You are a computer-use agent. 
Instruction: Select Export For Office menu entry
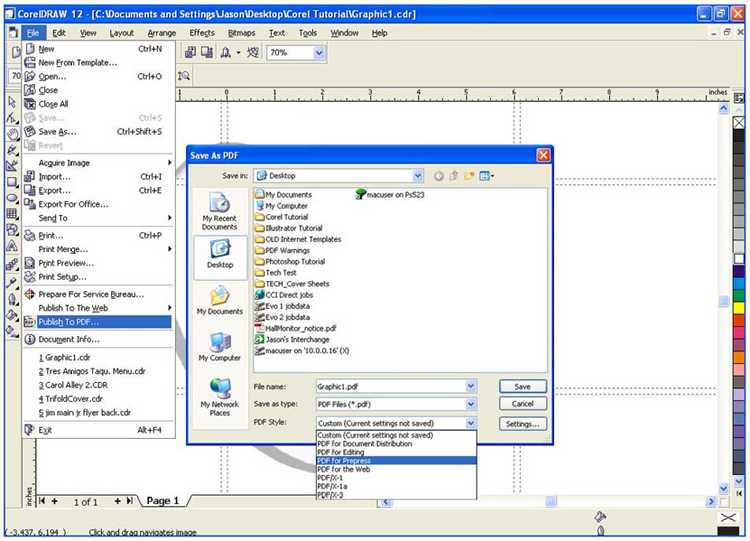pyautogui.click(x=99, y=204)
